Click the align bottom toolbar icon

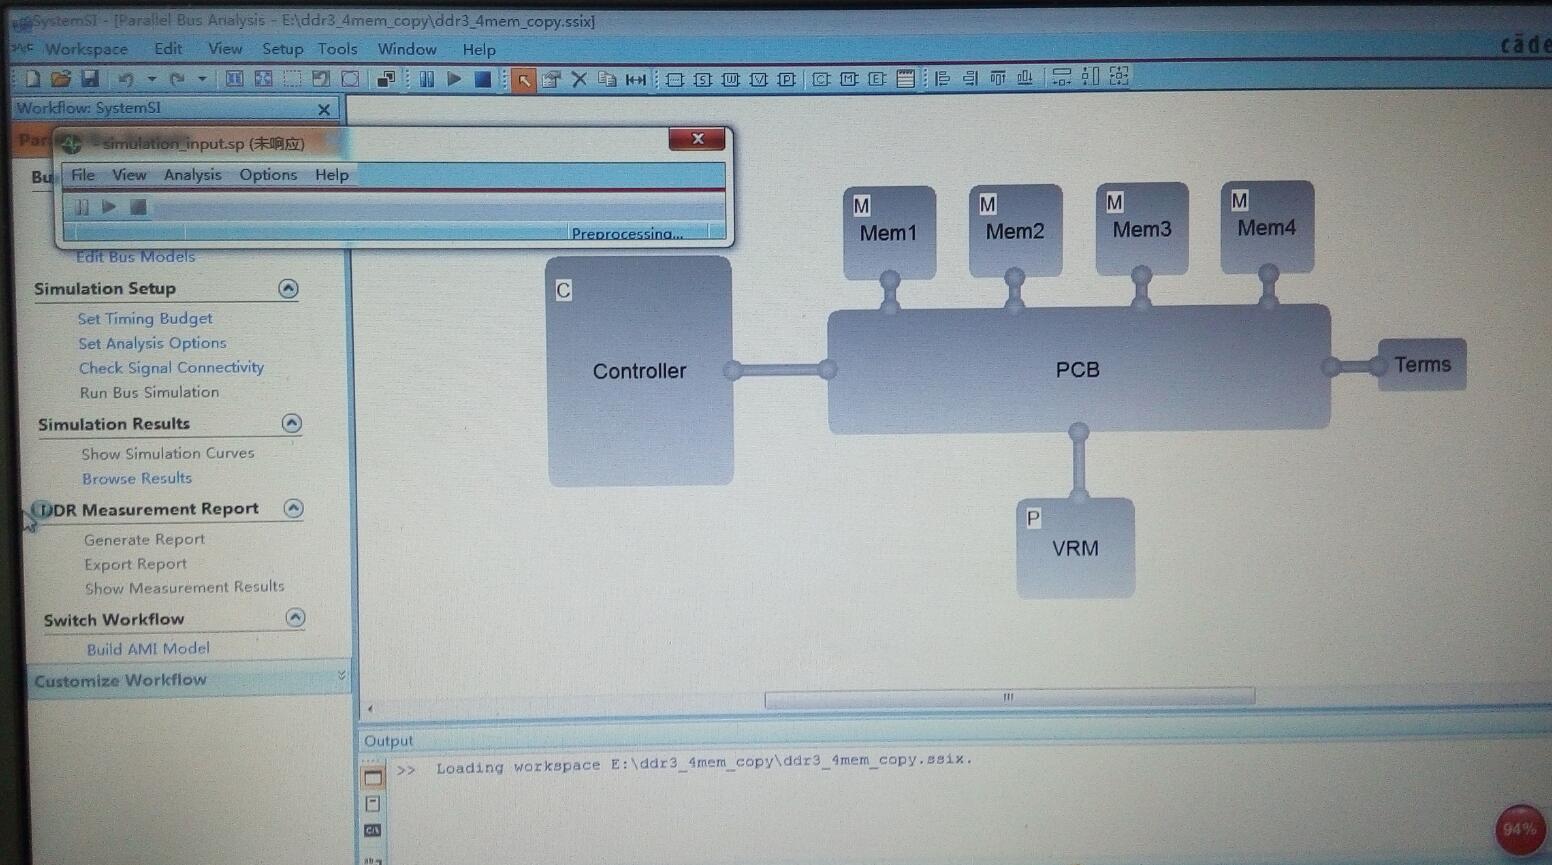tap(1026, 78)
